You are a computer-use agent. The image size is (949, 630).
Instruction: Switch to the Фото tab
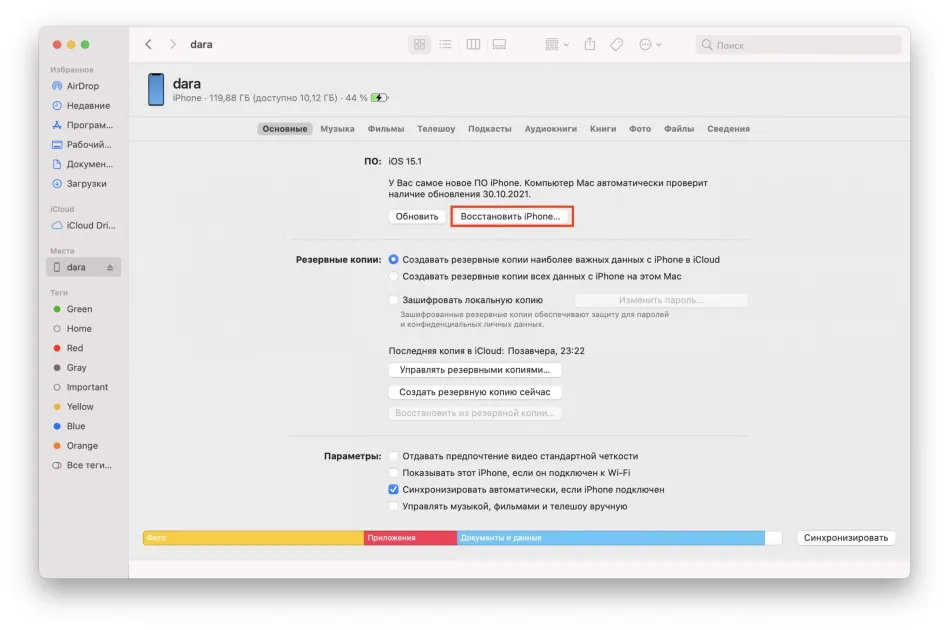[x=640, y=128]
